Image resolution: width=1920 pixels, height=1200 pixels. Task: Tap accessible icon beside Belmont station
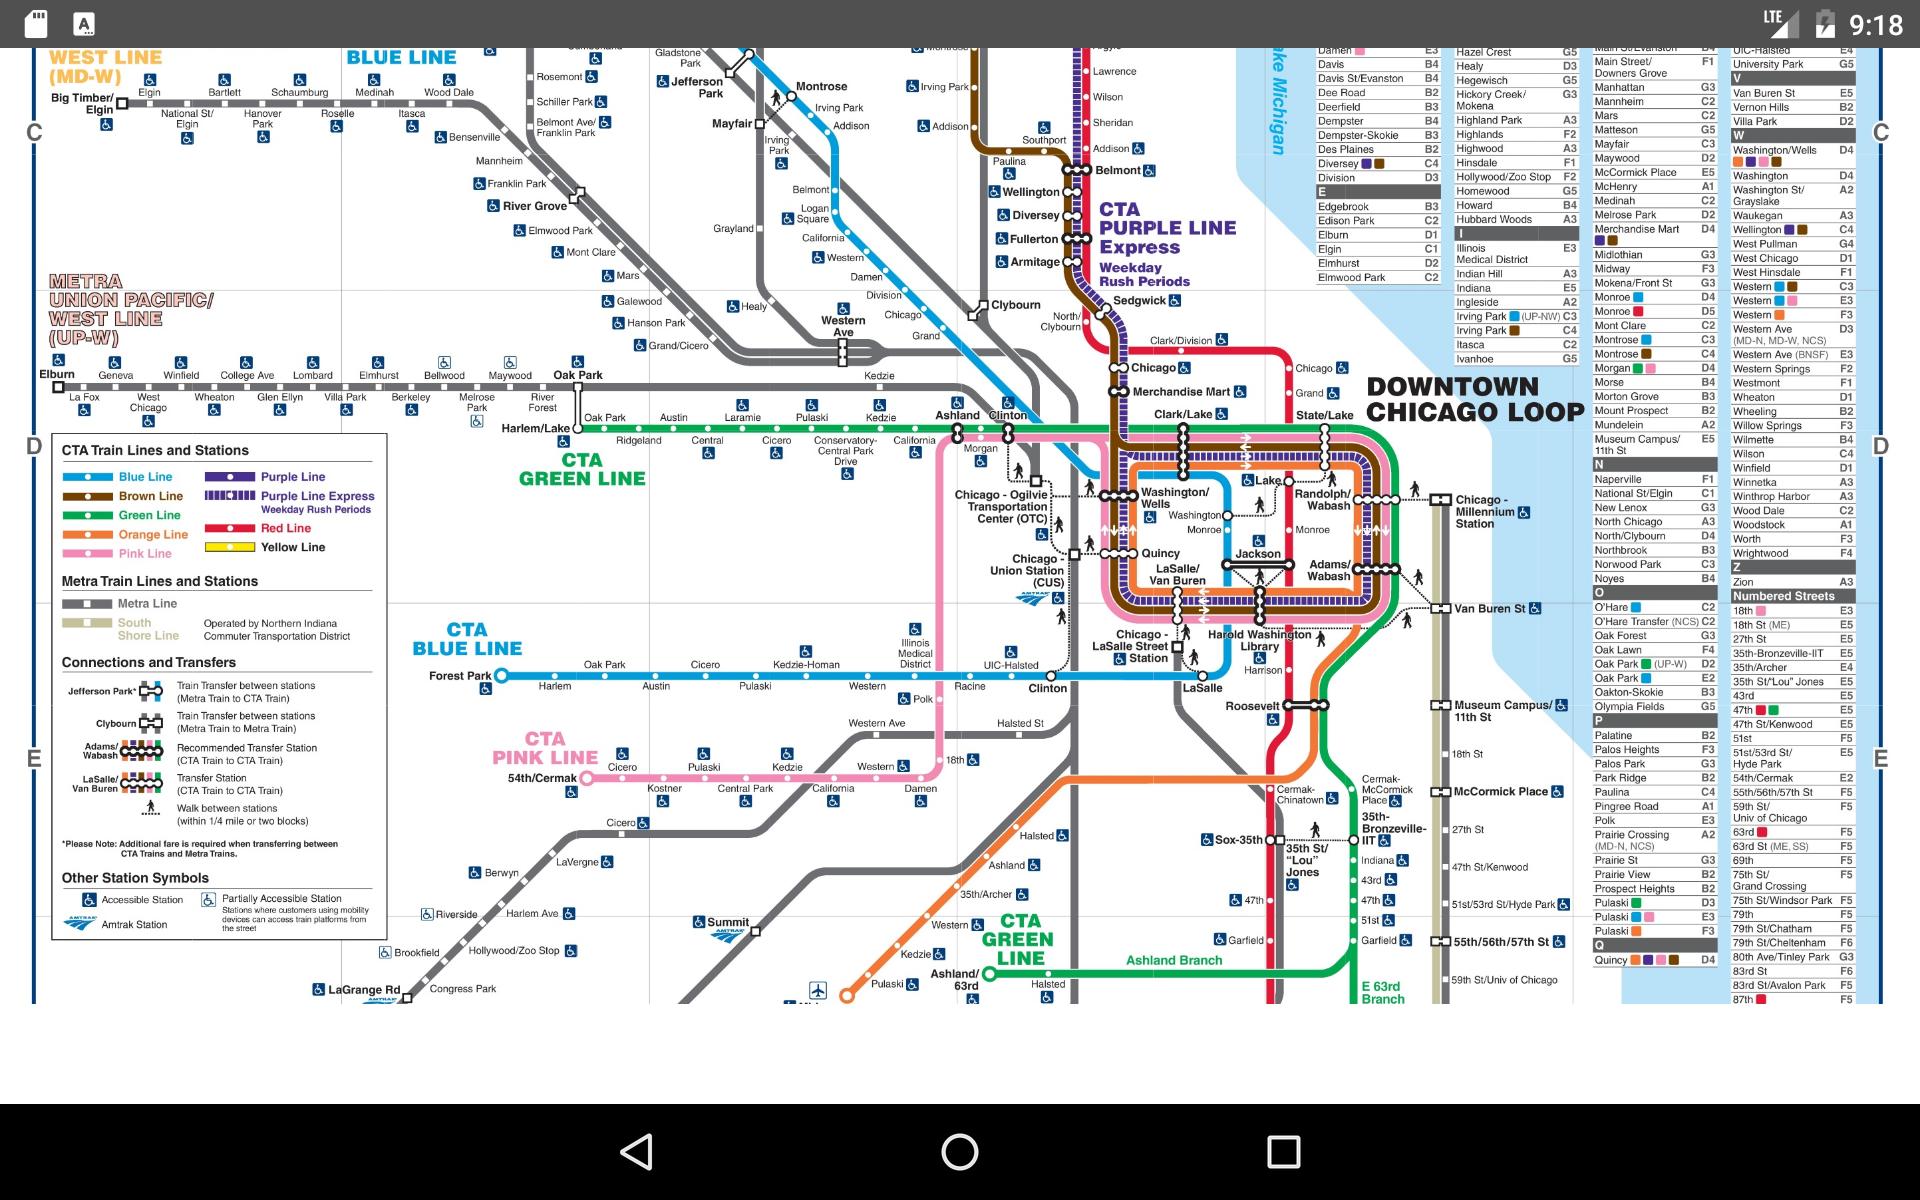click(x=1149, y=171)
